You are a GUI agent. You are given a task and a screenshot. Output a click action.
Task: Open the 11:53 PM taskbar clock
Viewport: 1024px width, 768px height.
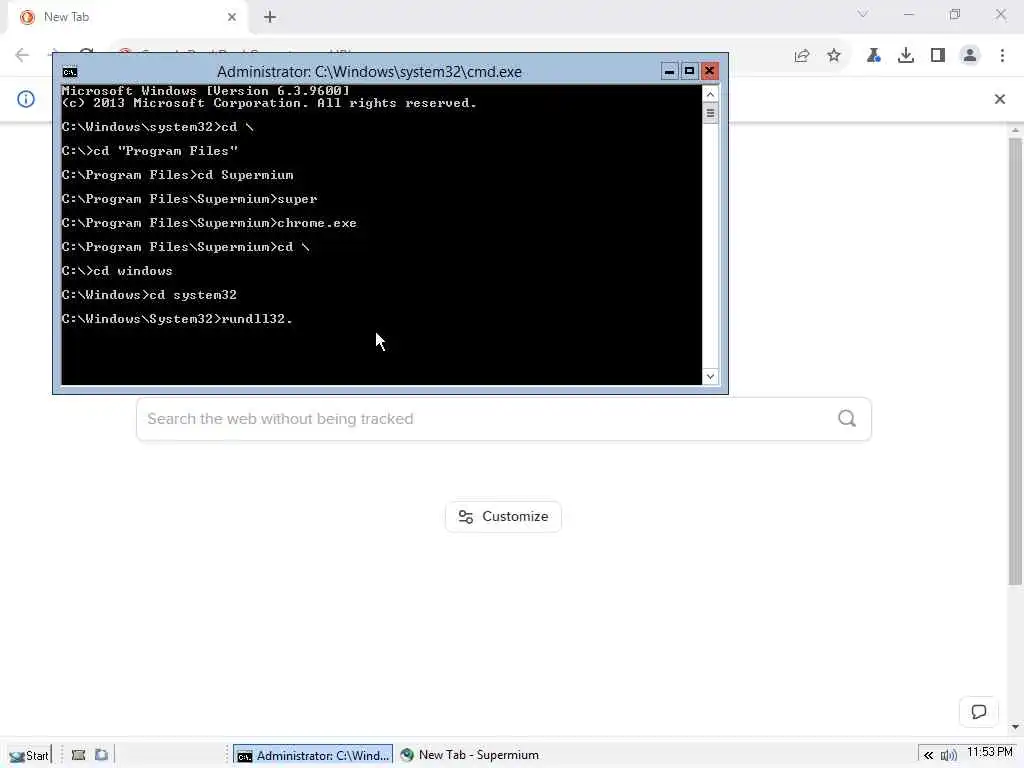point(989,752)
